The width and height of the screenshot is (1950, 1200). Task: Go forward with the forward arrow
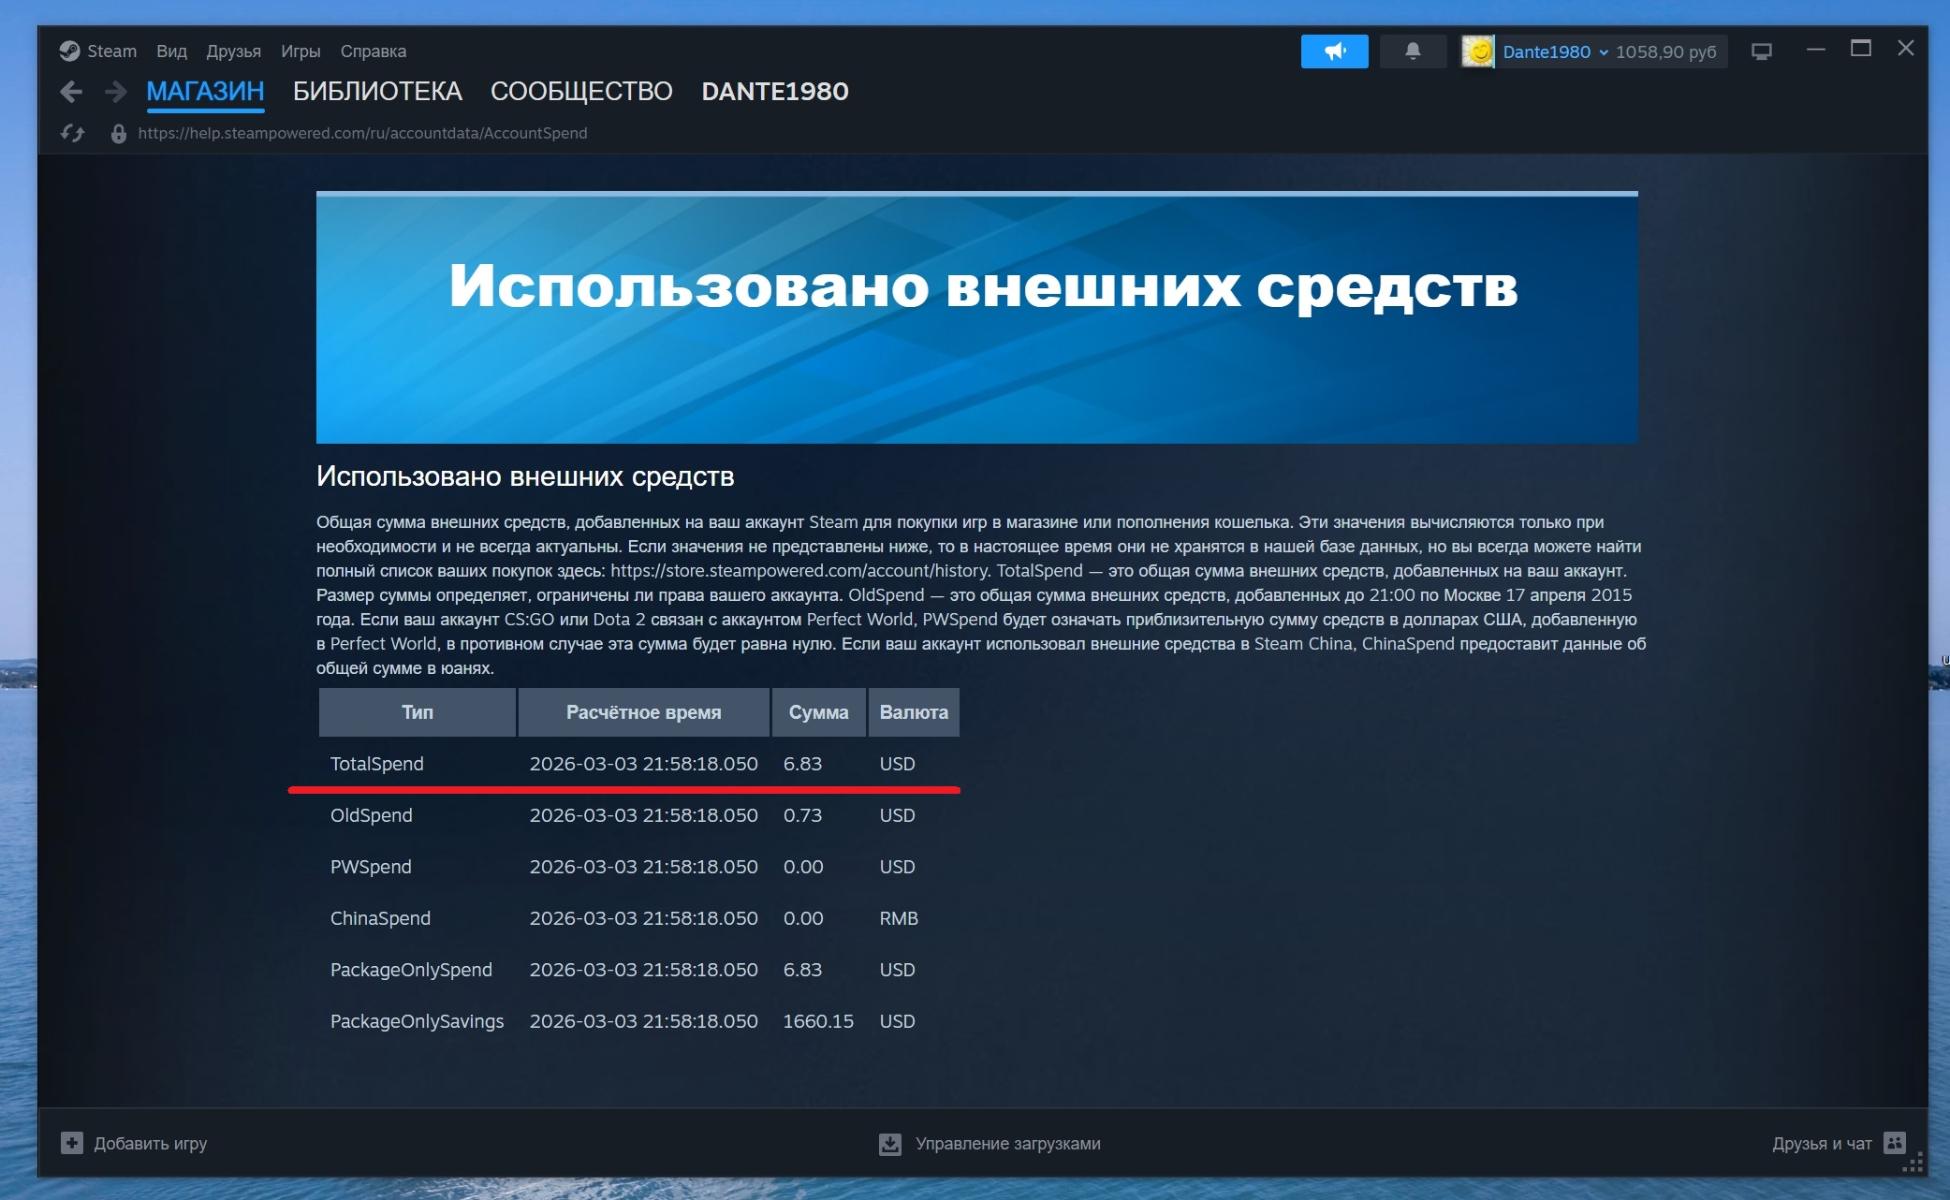(x=116, y=92)
